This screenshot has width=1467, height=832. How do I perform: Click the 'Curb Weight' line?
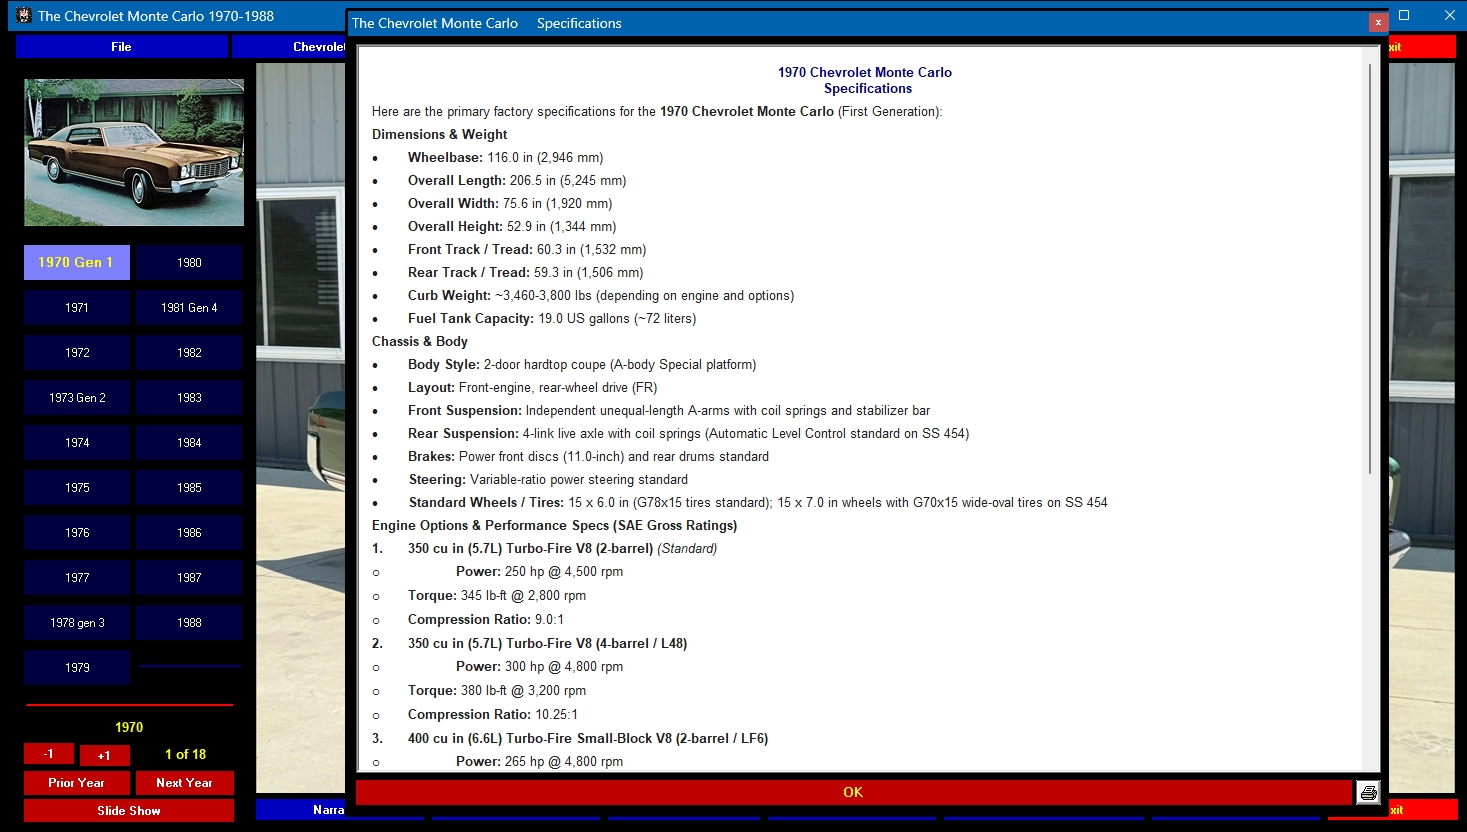point(601,295)
